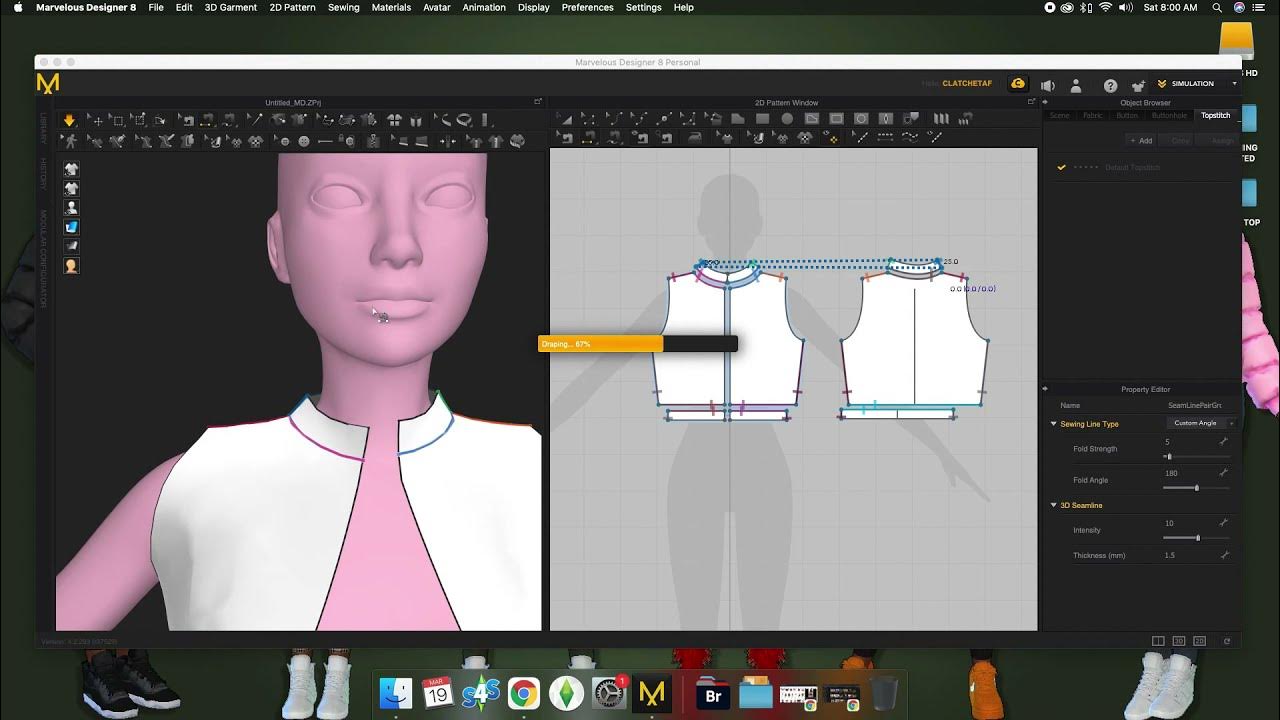Open Finder from the Dock
The height and width of the screenshot is (720, 1280).
coord(396,693)
